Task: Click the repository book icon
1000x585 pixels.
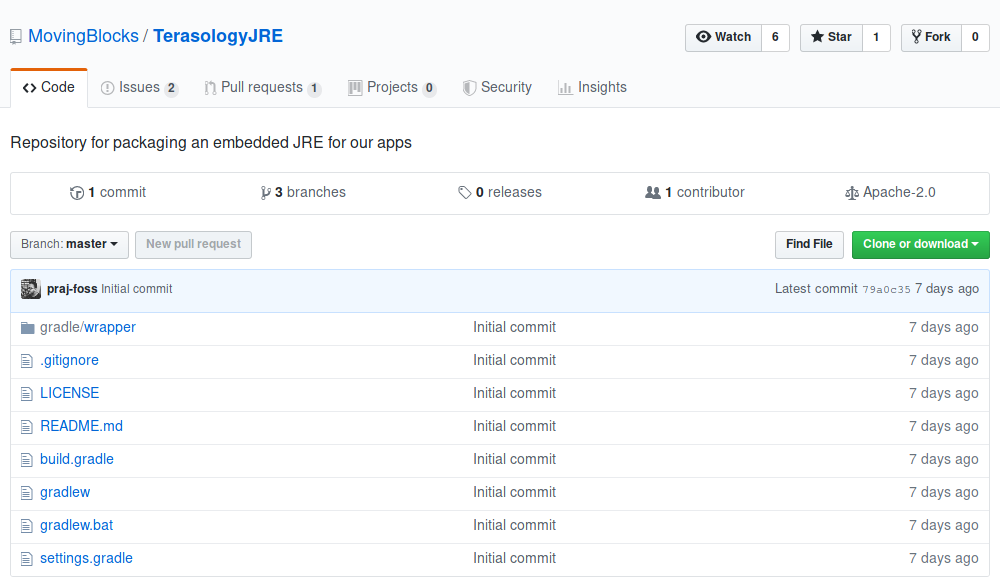Action: point(16,37)
